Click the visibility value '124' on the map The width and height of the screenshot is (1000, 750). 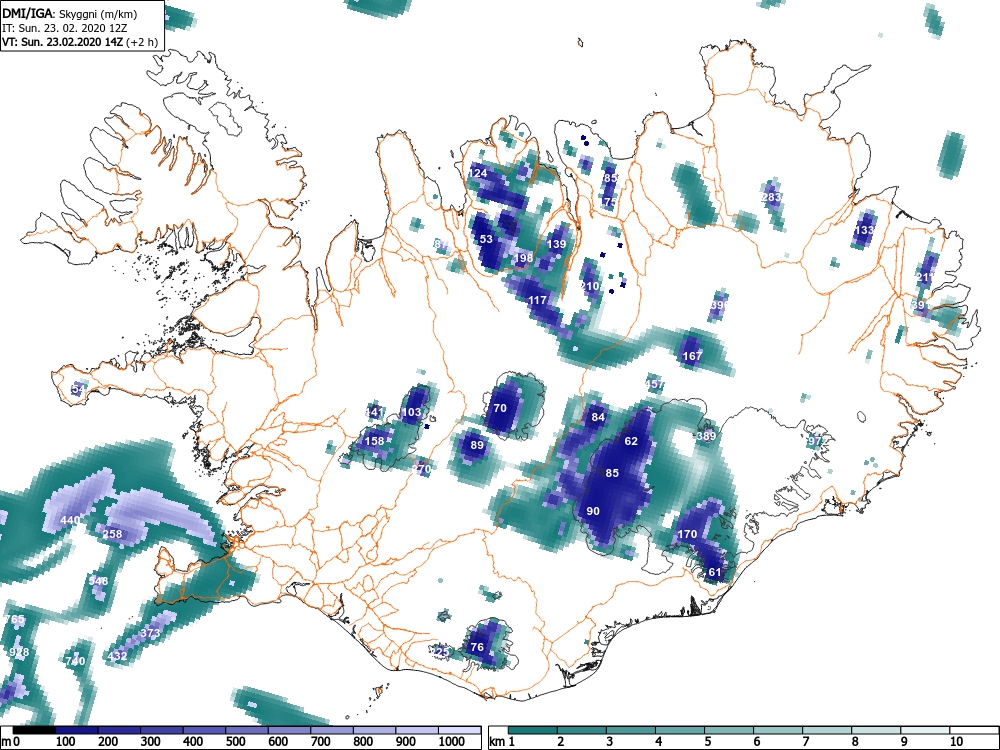pyautogui.click(x=478, y=173)
